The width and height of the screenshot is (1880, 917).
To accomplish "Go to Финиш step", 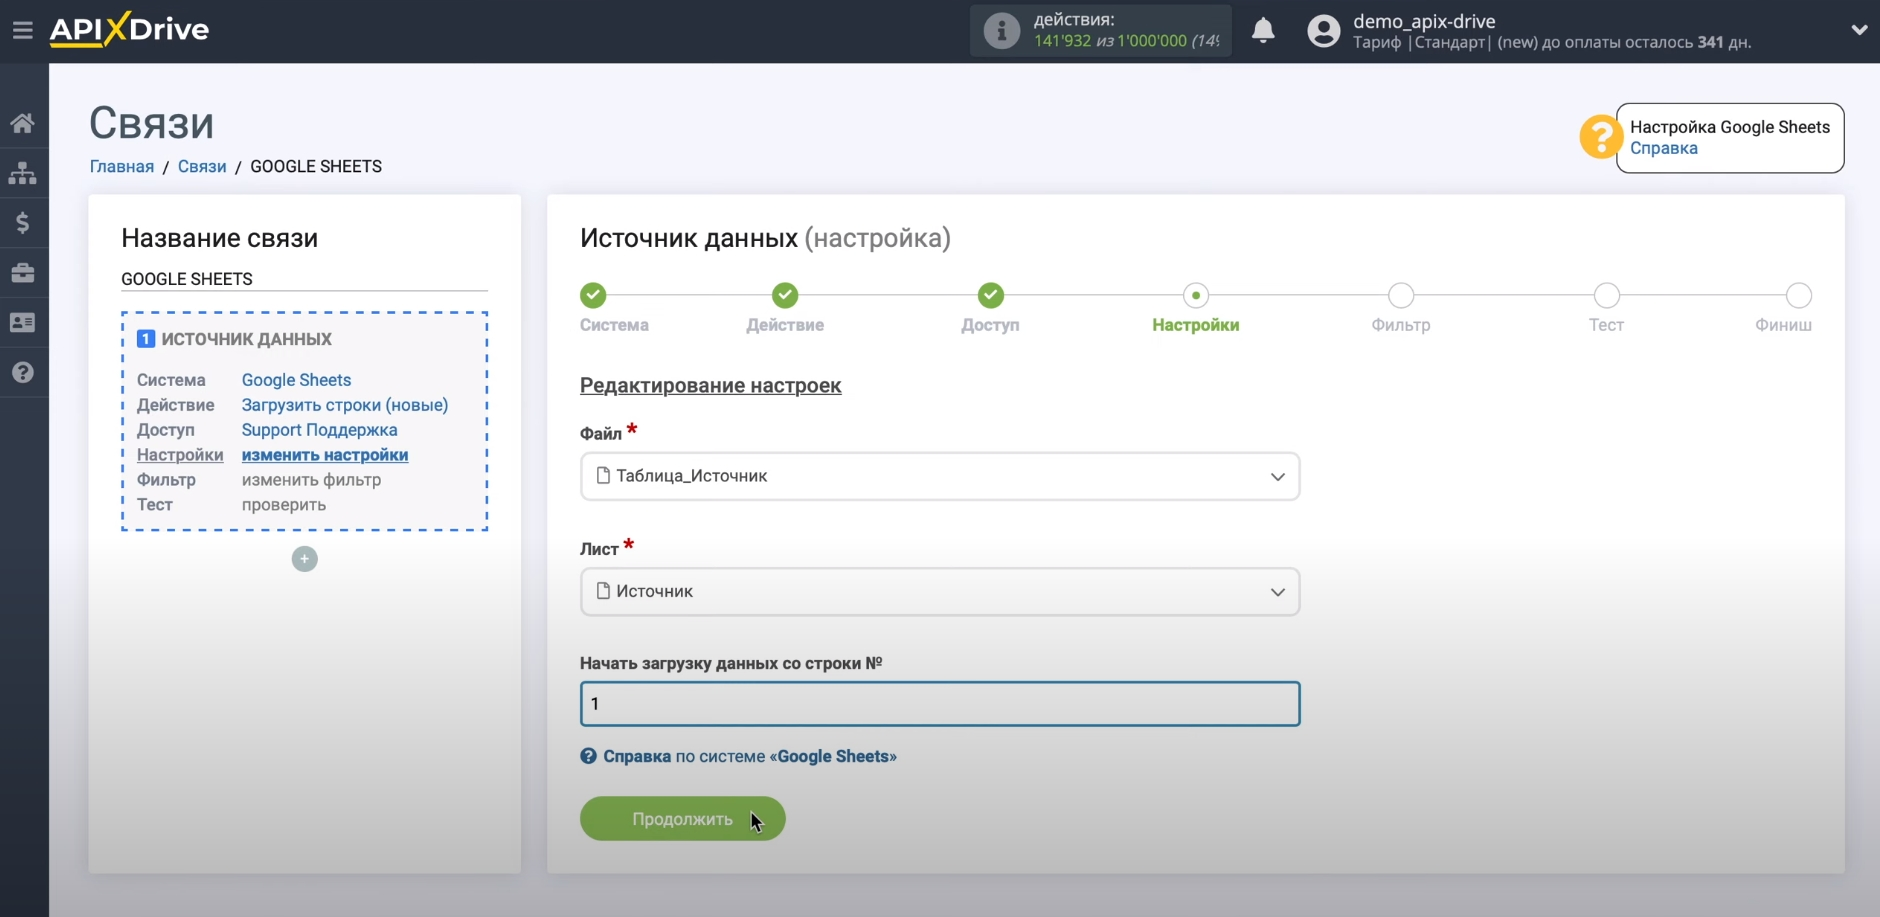I will coord(1799,295).
